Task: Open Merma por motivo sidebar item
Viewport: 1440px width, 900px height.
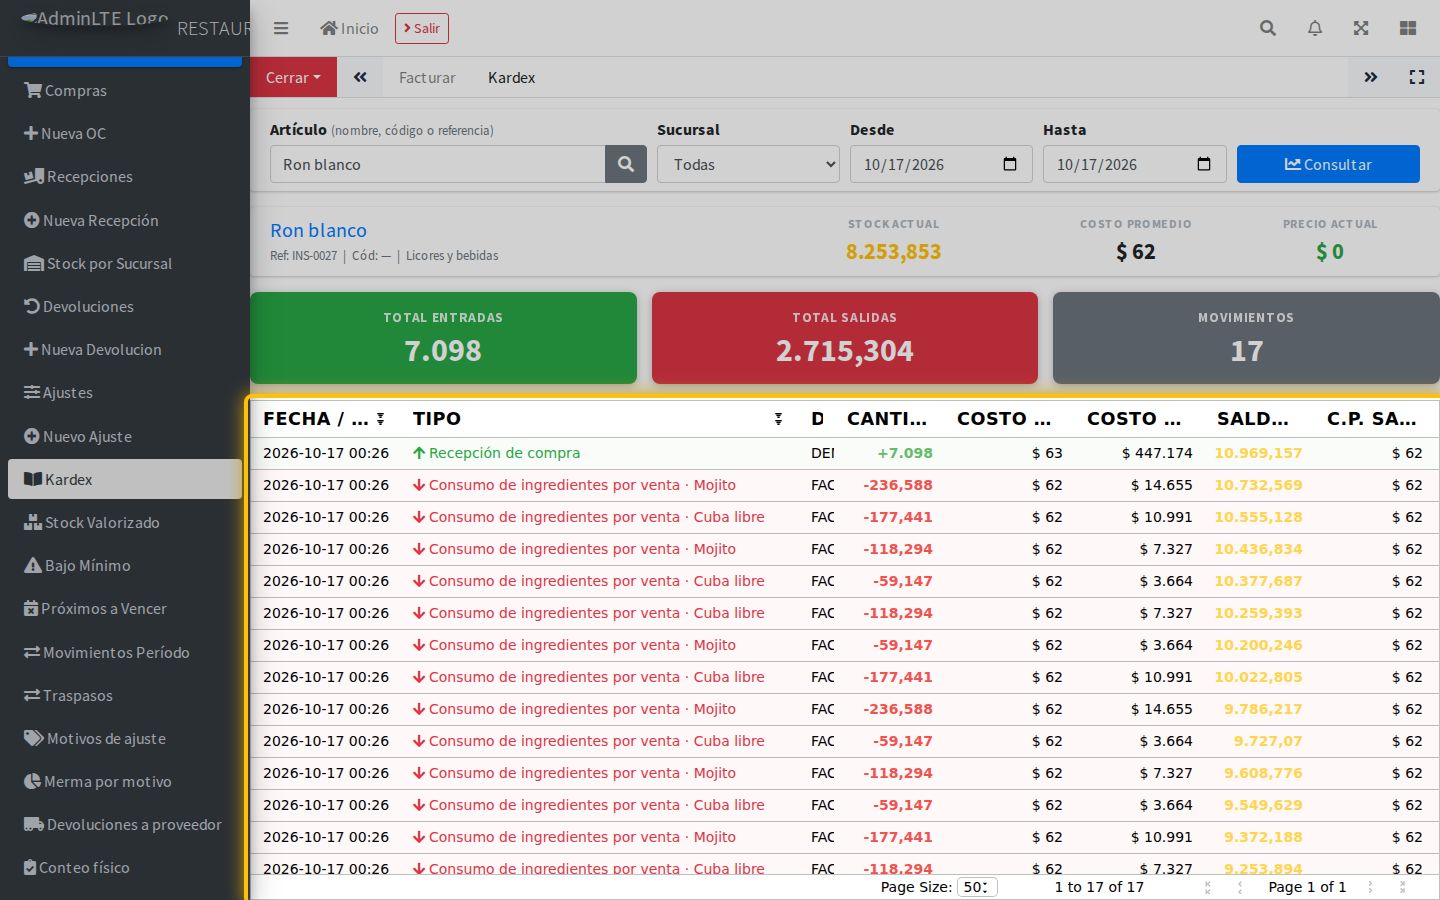Action: point(125,781)
